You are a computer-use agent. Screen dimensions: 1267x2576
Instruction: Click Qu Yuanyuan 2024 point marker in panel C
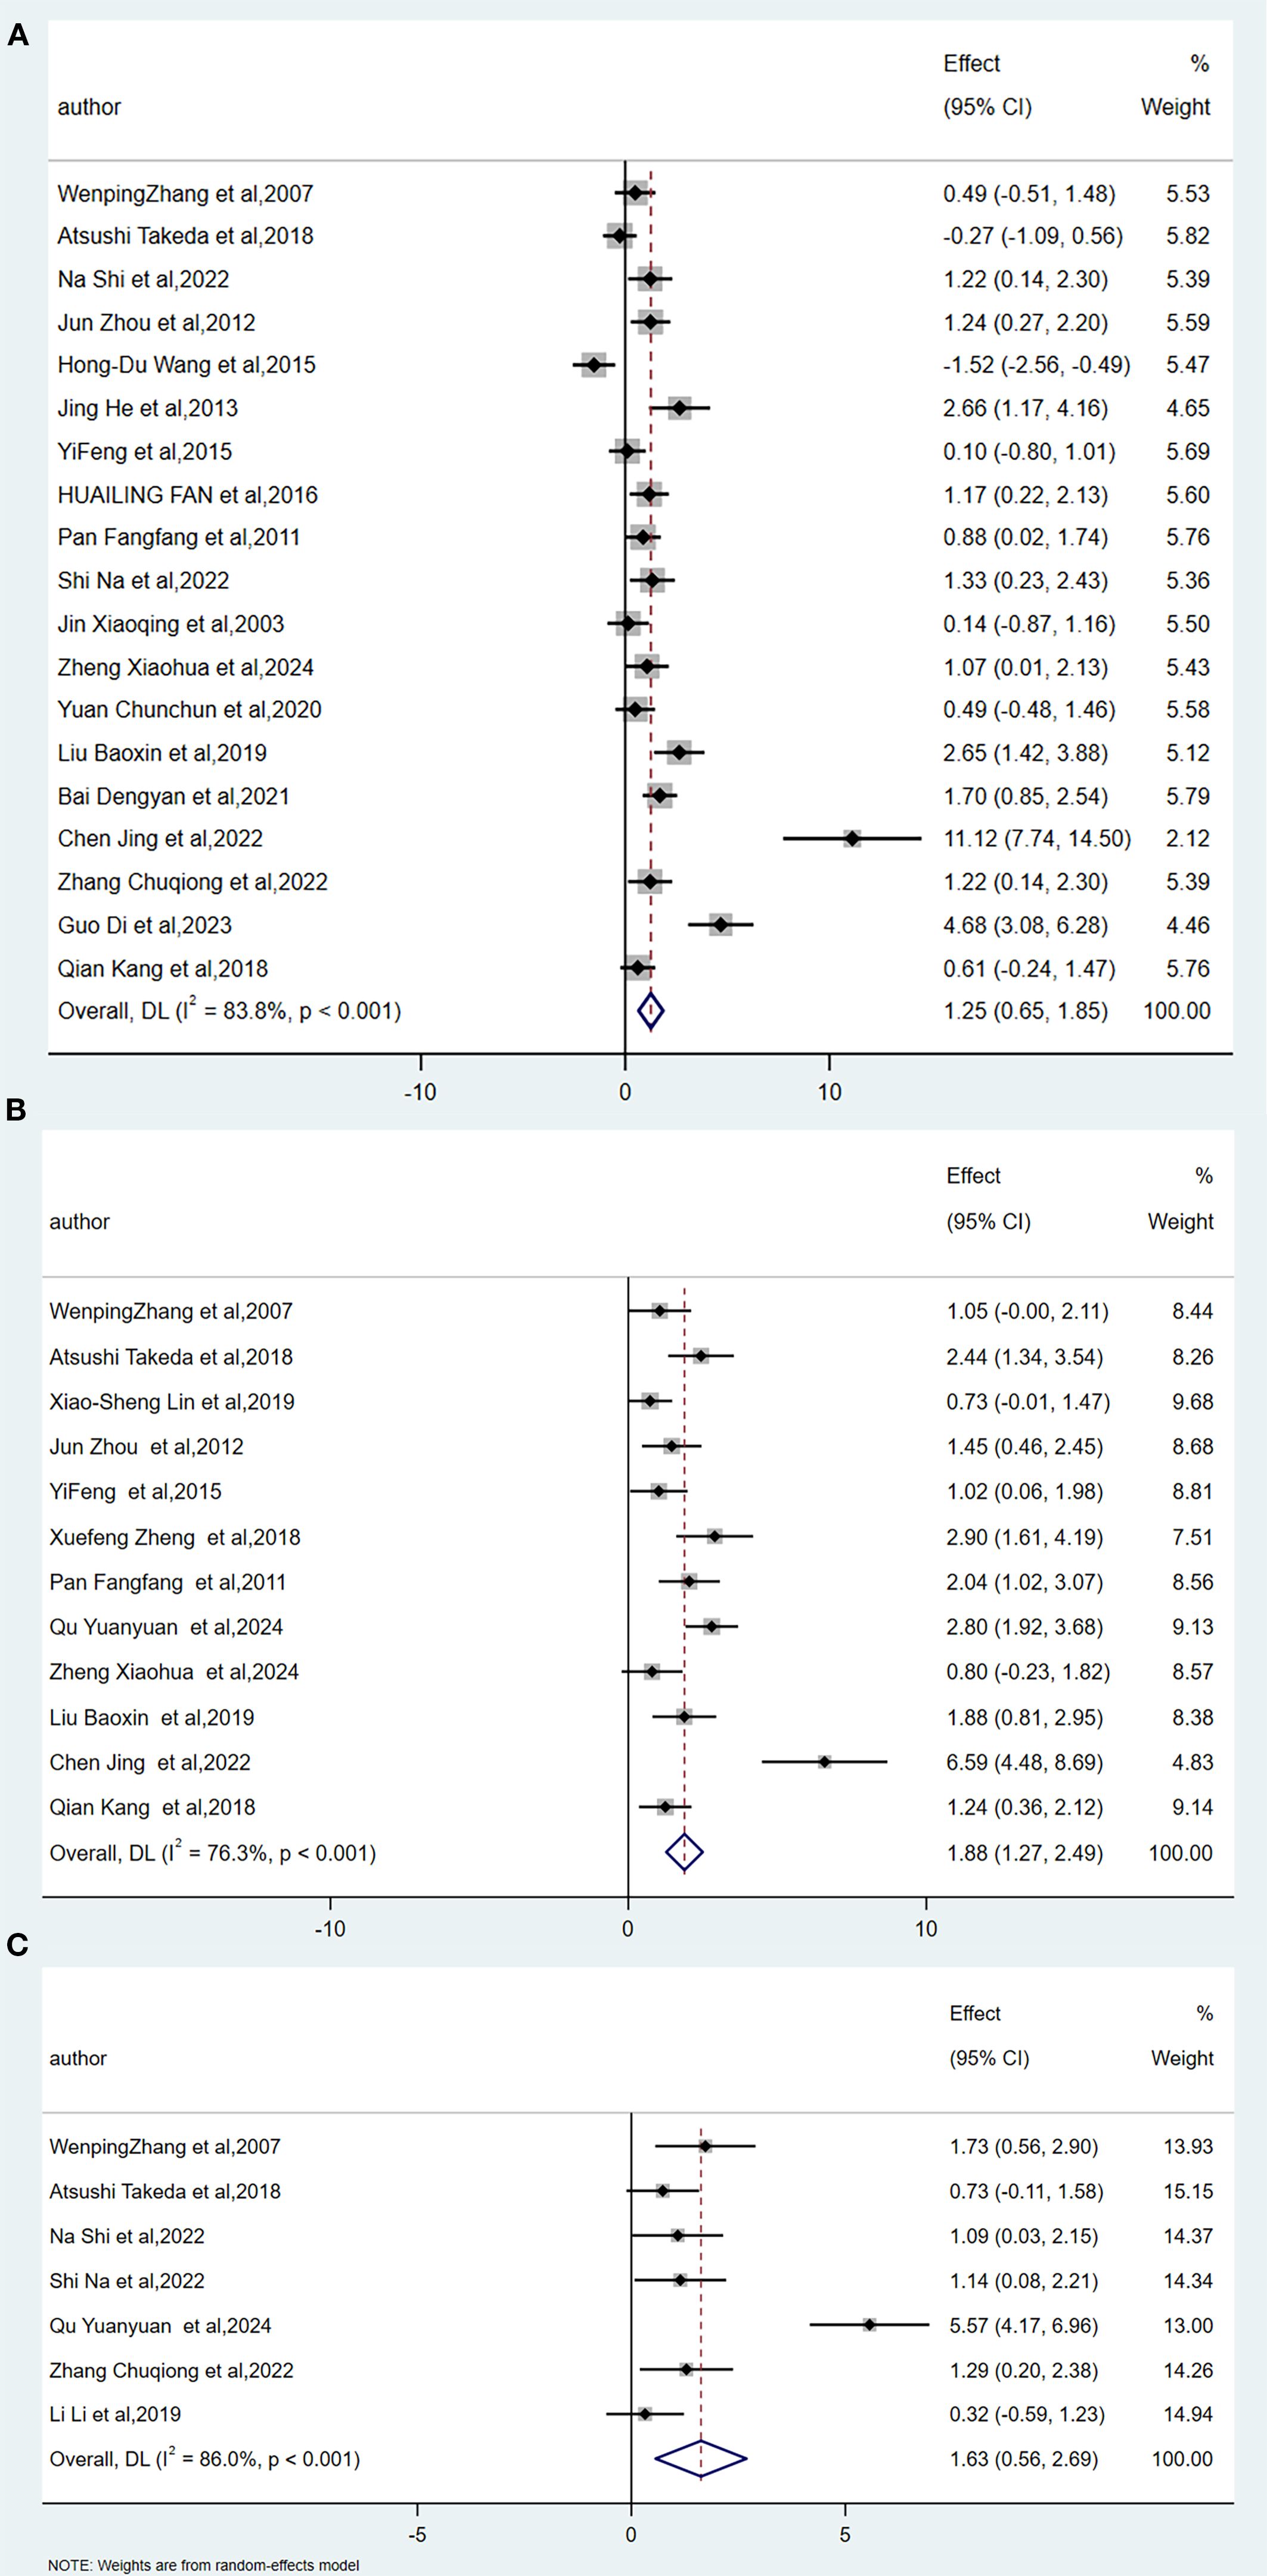(x=869, y=2325)
